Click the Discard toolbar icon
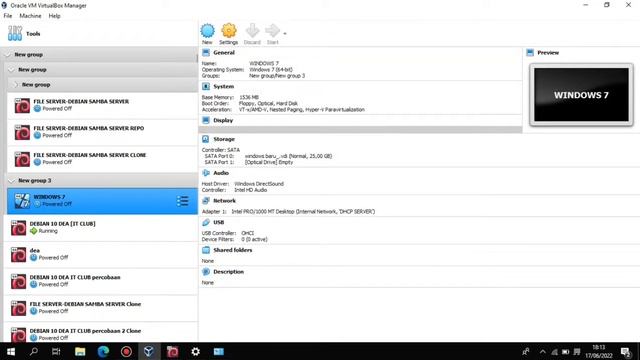Image resolution: width=640 pixels, height=360 pixels. pos(252,31)
